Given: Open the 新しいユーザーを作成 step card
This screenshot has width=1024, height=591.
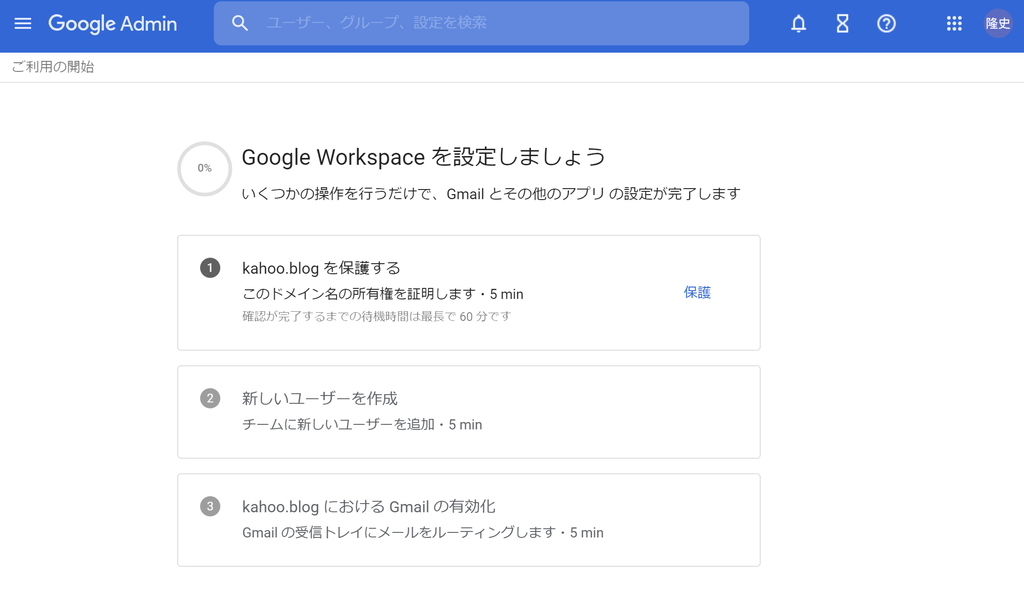Looking at the screenshot, I should [469, 412].
